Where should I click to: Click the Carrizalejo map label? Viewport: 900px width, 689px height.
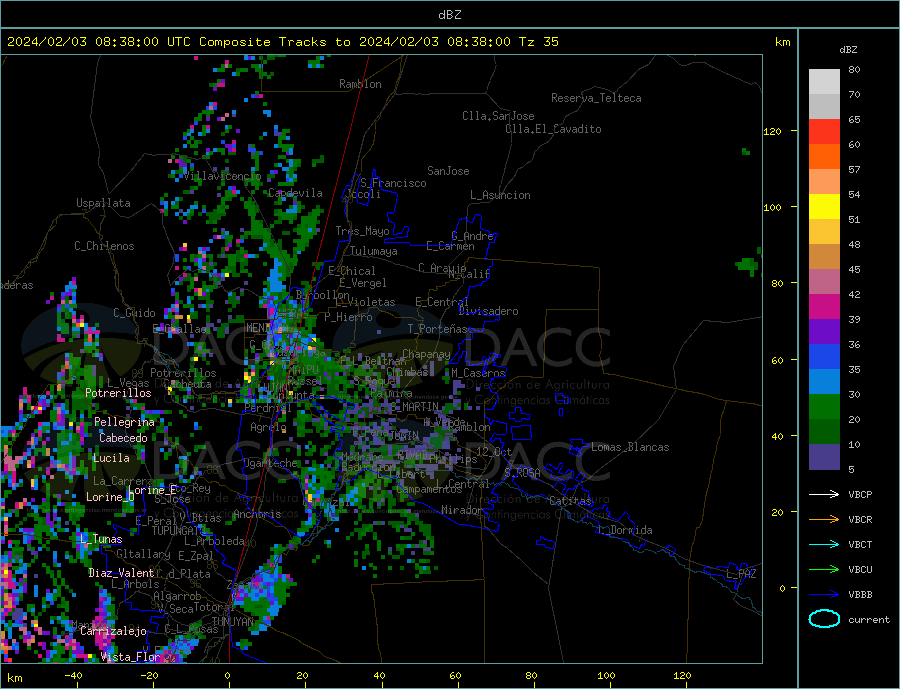point(113,632)
